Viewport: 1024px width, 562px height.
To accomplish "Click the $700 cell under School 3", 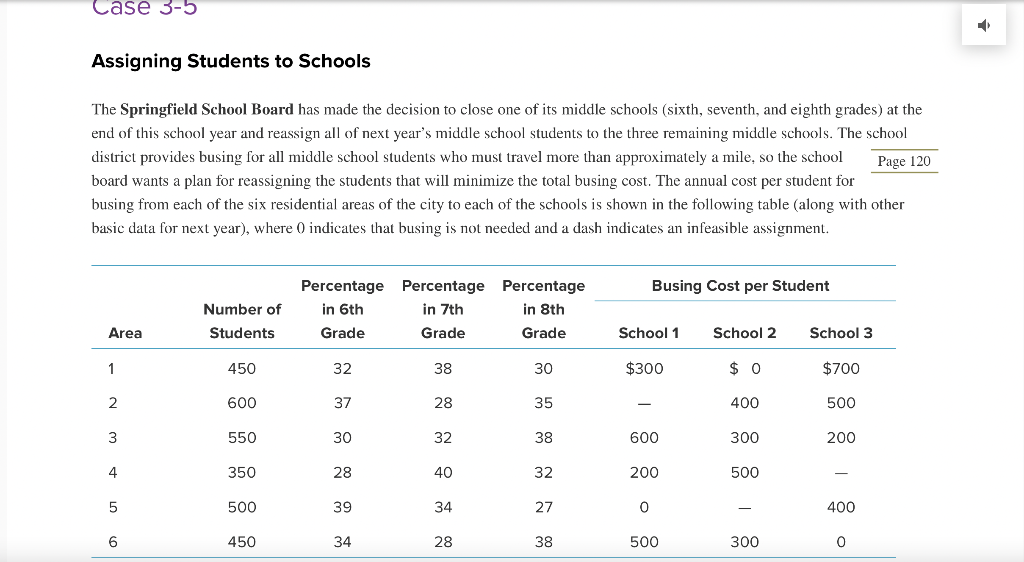I will [x=841, y=369].
